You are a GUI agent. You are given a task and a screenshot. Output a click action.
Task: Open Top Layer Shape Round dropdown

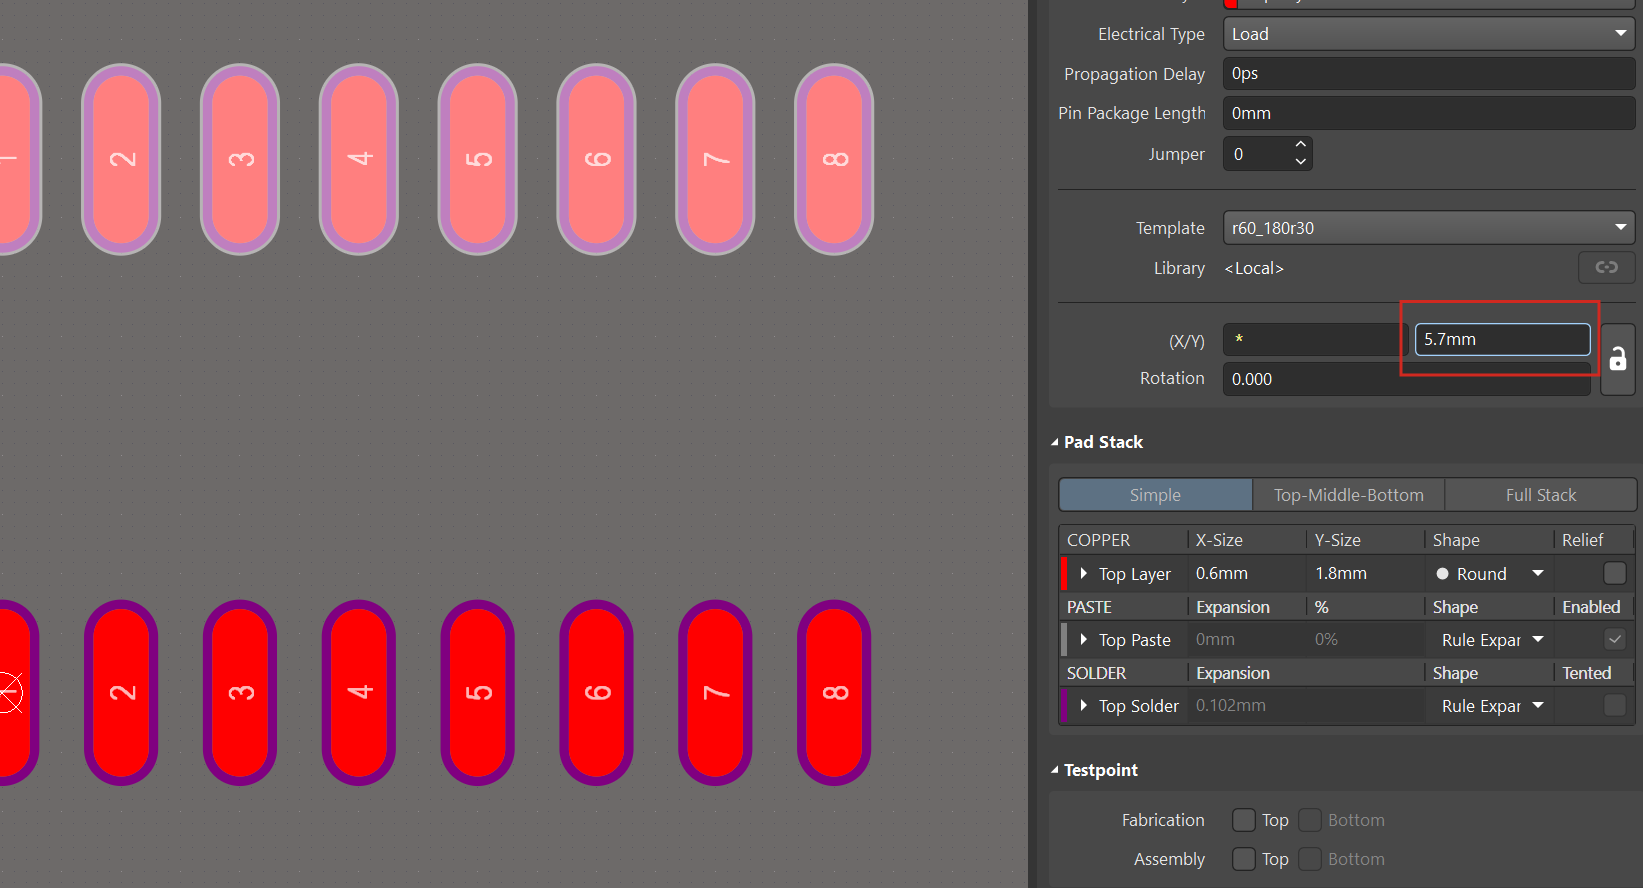click(x=1538, y=573)
